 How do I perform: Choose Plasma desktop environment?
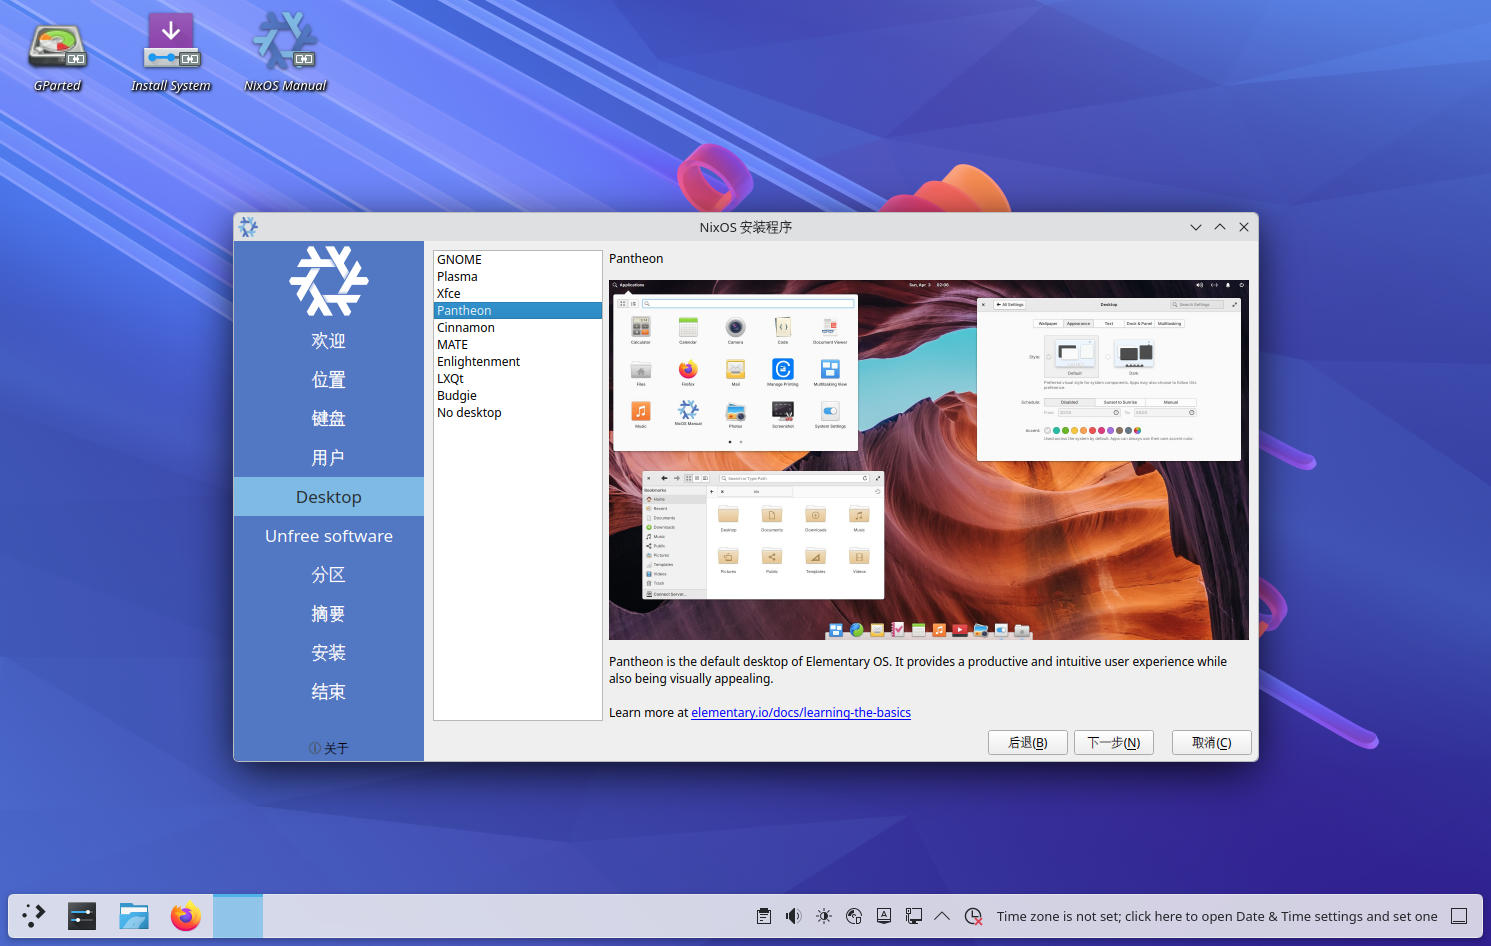click(457, 277)
